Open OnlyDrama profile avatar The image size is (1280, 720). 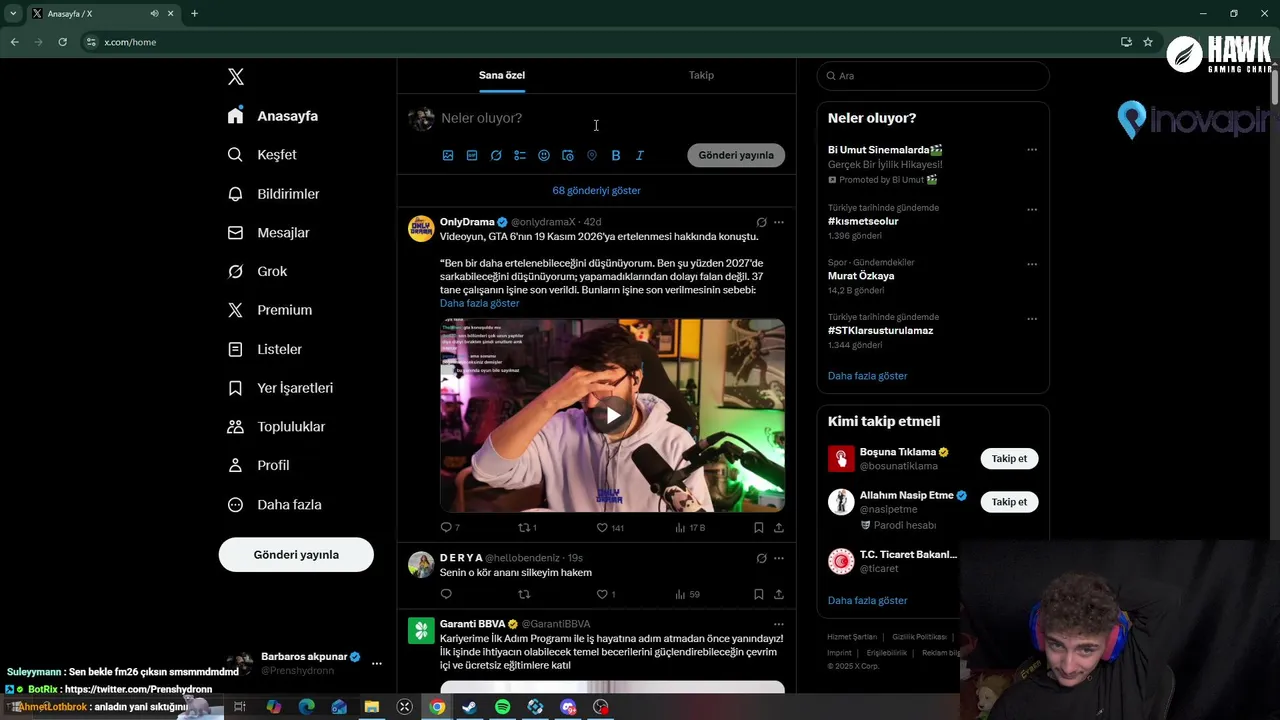(x=421, y=229)
